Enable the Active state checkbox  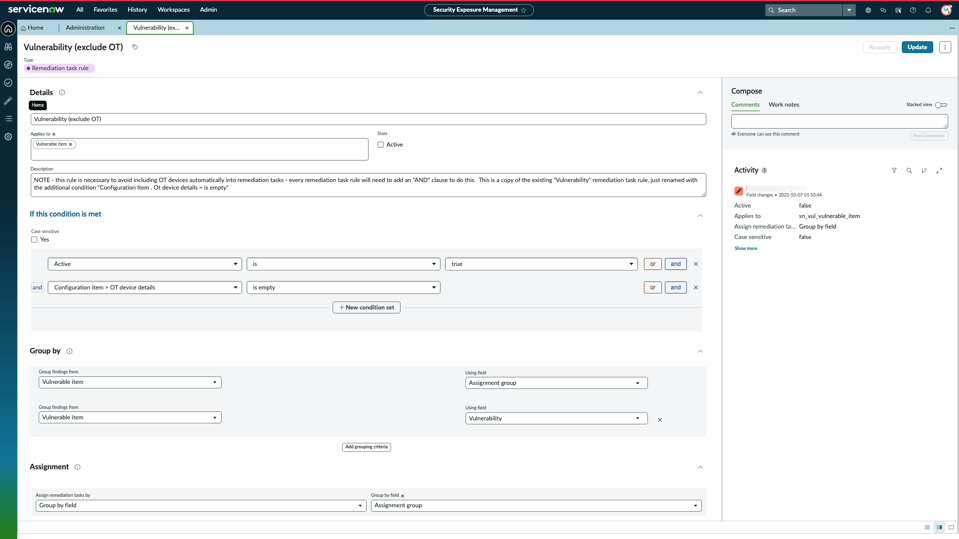pyautogui.click(x=380, y=145)
